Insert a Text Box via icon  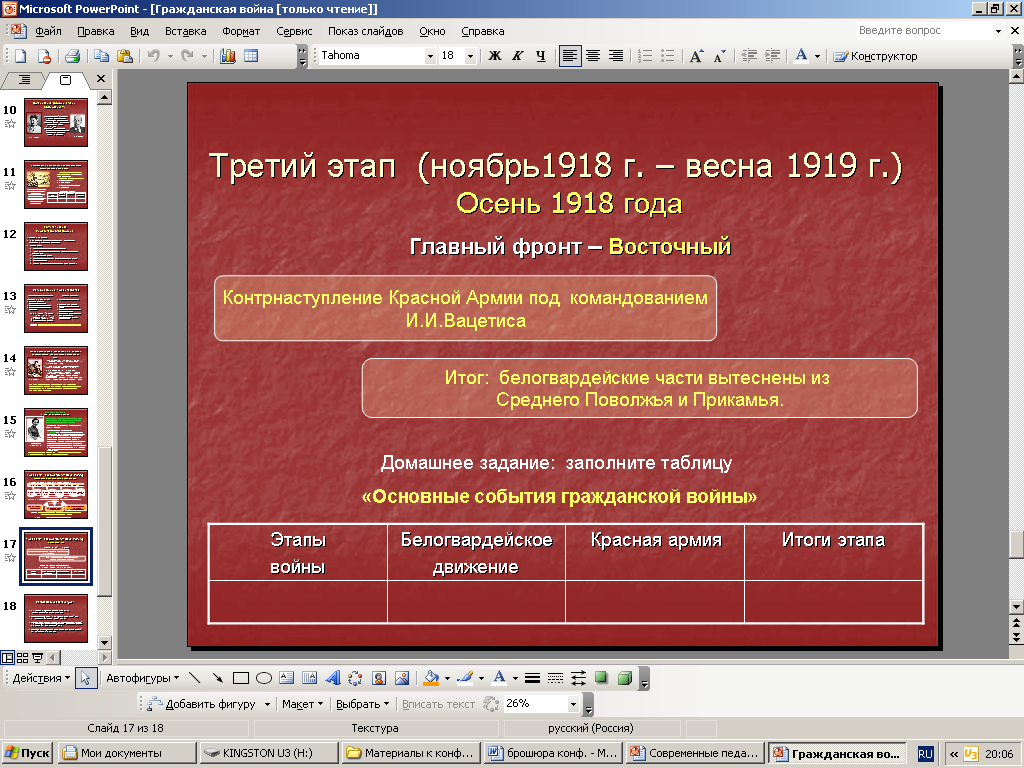click(x=287, y=678)
